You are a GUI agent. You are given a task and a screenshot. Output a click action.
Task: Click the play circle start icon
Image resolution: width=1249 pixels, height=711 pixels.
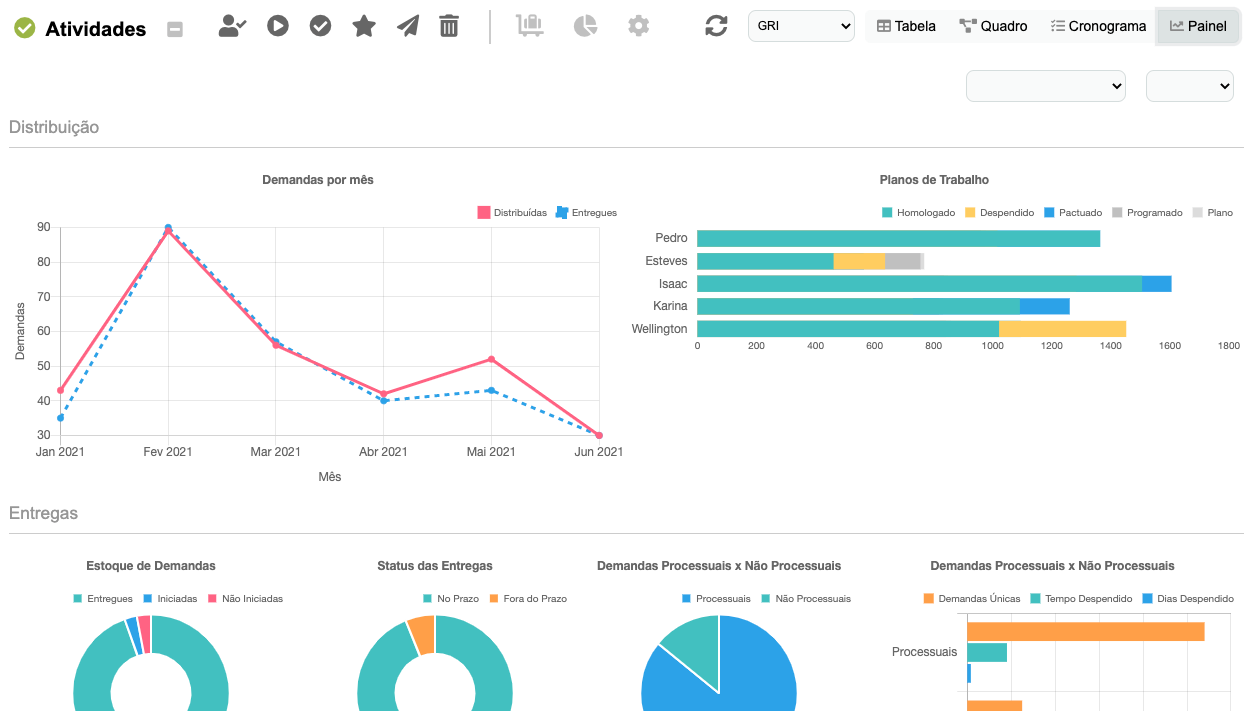(x=278, y=26)
